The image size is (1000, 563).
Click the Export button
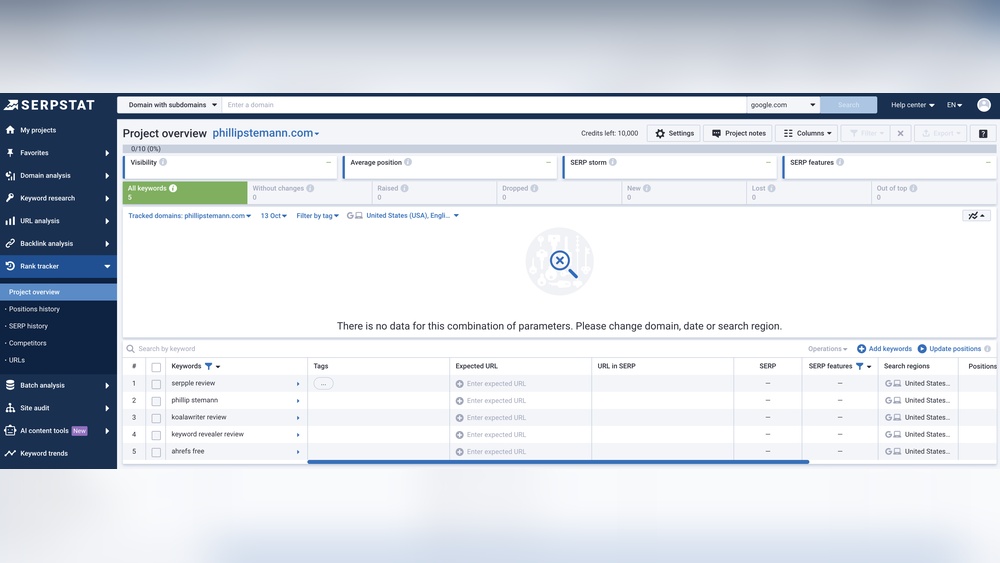coord(941,133)
